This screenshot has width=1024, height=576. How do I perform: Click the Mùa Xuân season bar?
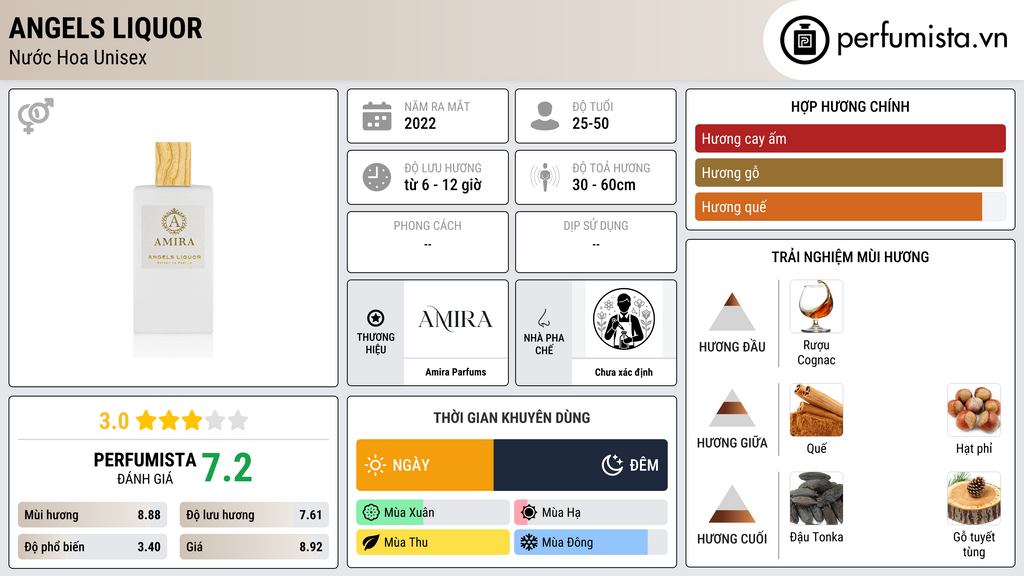tap(432, 513)
